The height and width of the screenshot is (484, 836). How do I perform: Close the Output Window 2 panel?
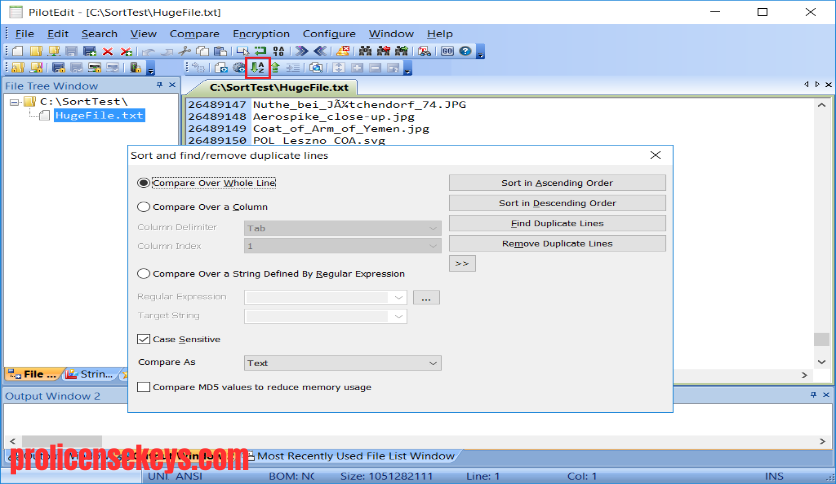[x=826, y=395]
